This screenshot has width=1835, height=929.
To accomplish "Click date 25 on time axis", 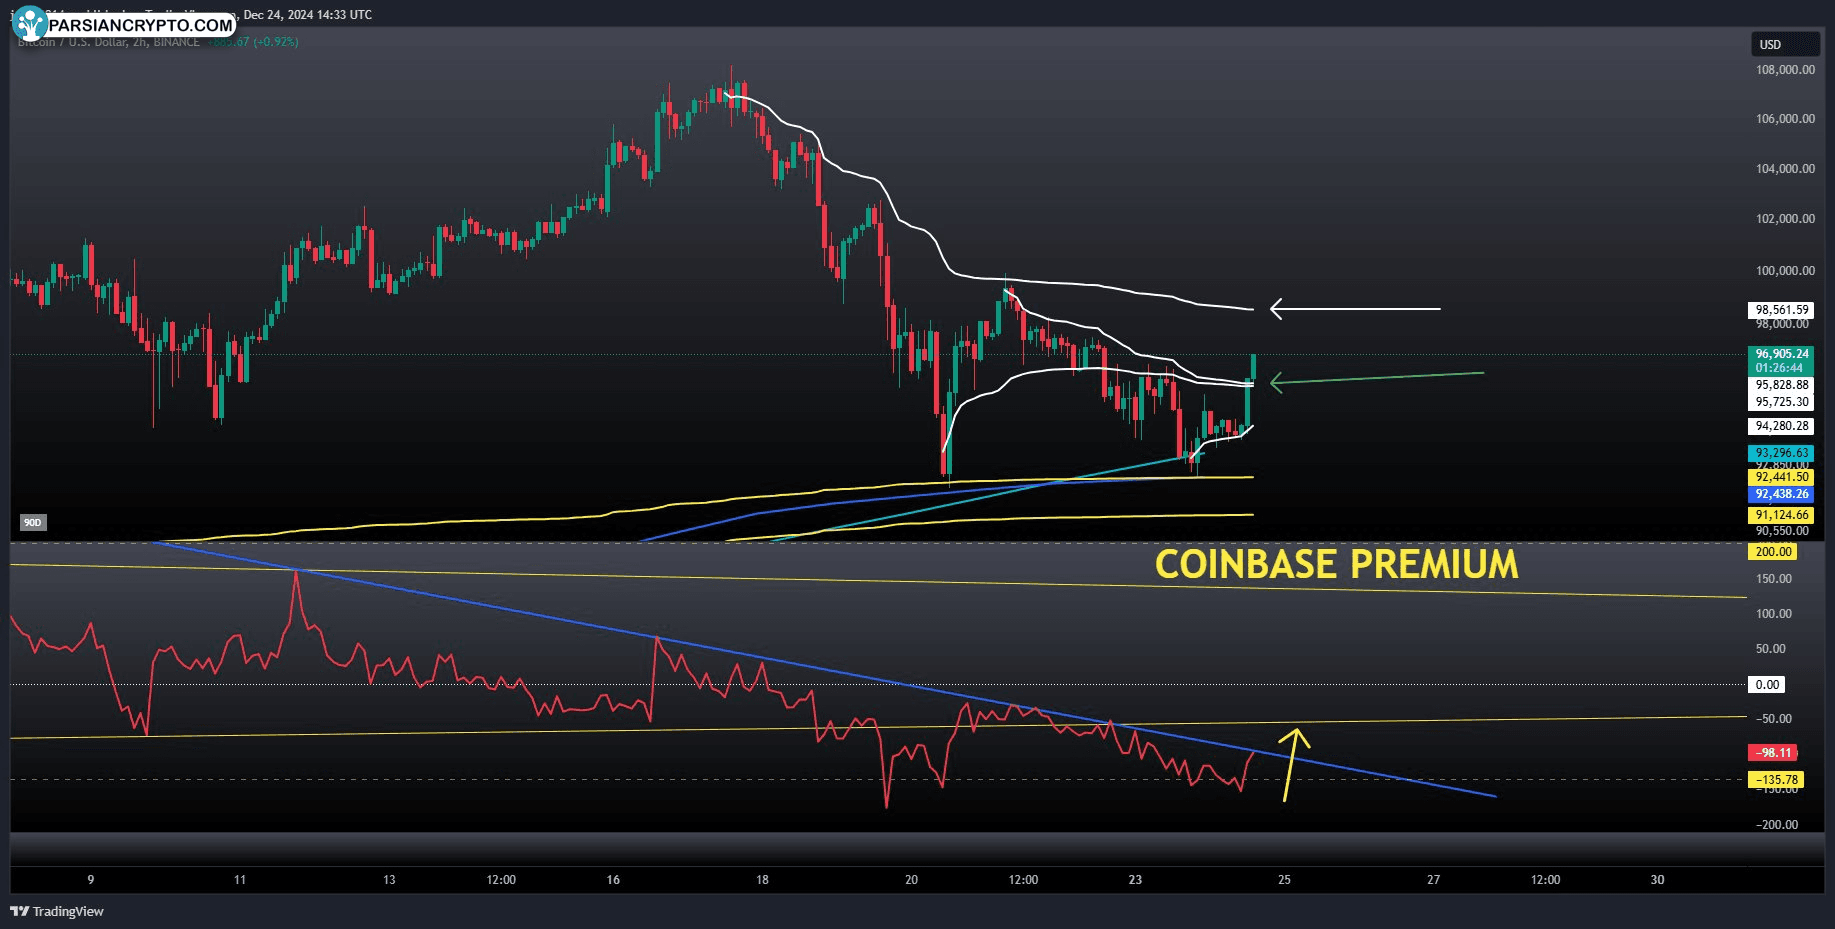I will [1284, 880].
